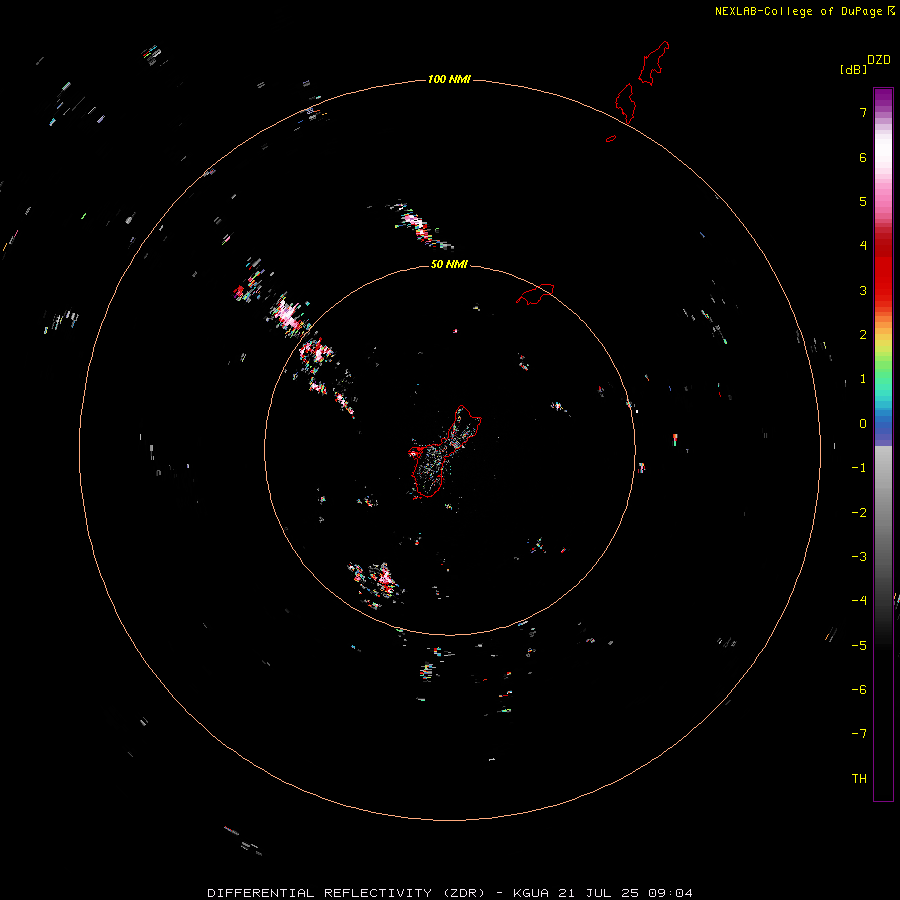Click the -1 value on the color scale
Image resolution: width=900 pixels, height=900 pixels.
(859, 468)
